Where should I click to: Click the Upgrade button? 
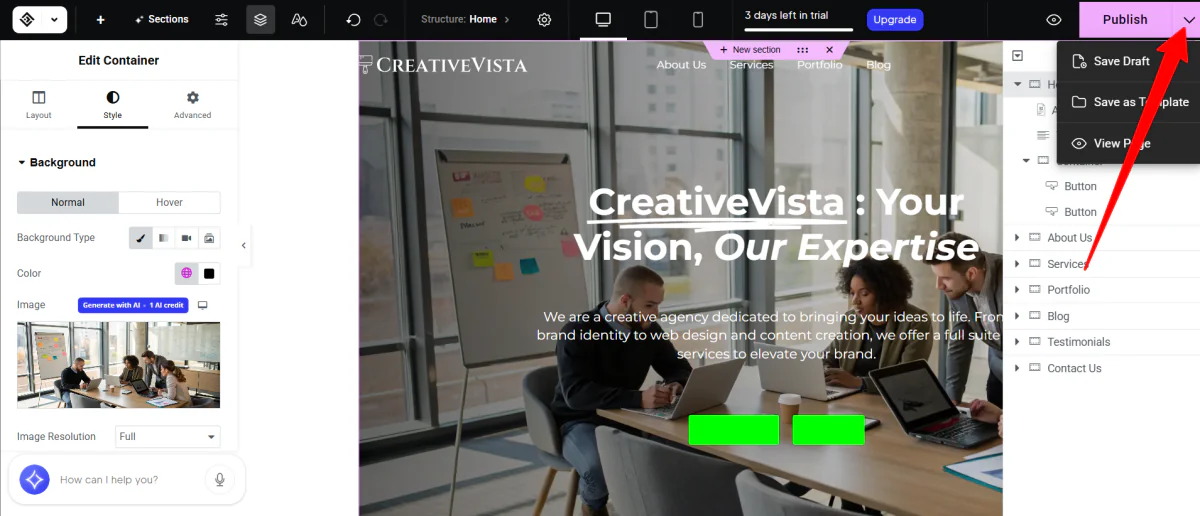[895, 20]
